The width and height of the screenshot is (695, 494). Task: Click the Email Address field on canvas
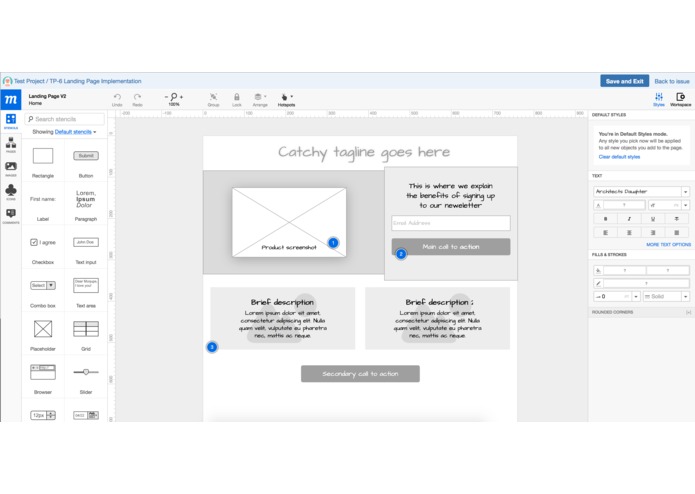point(451,223)
